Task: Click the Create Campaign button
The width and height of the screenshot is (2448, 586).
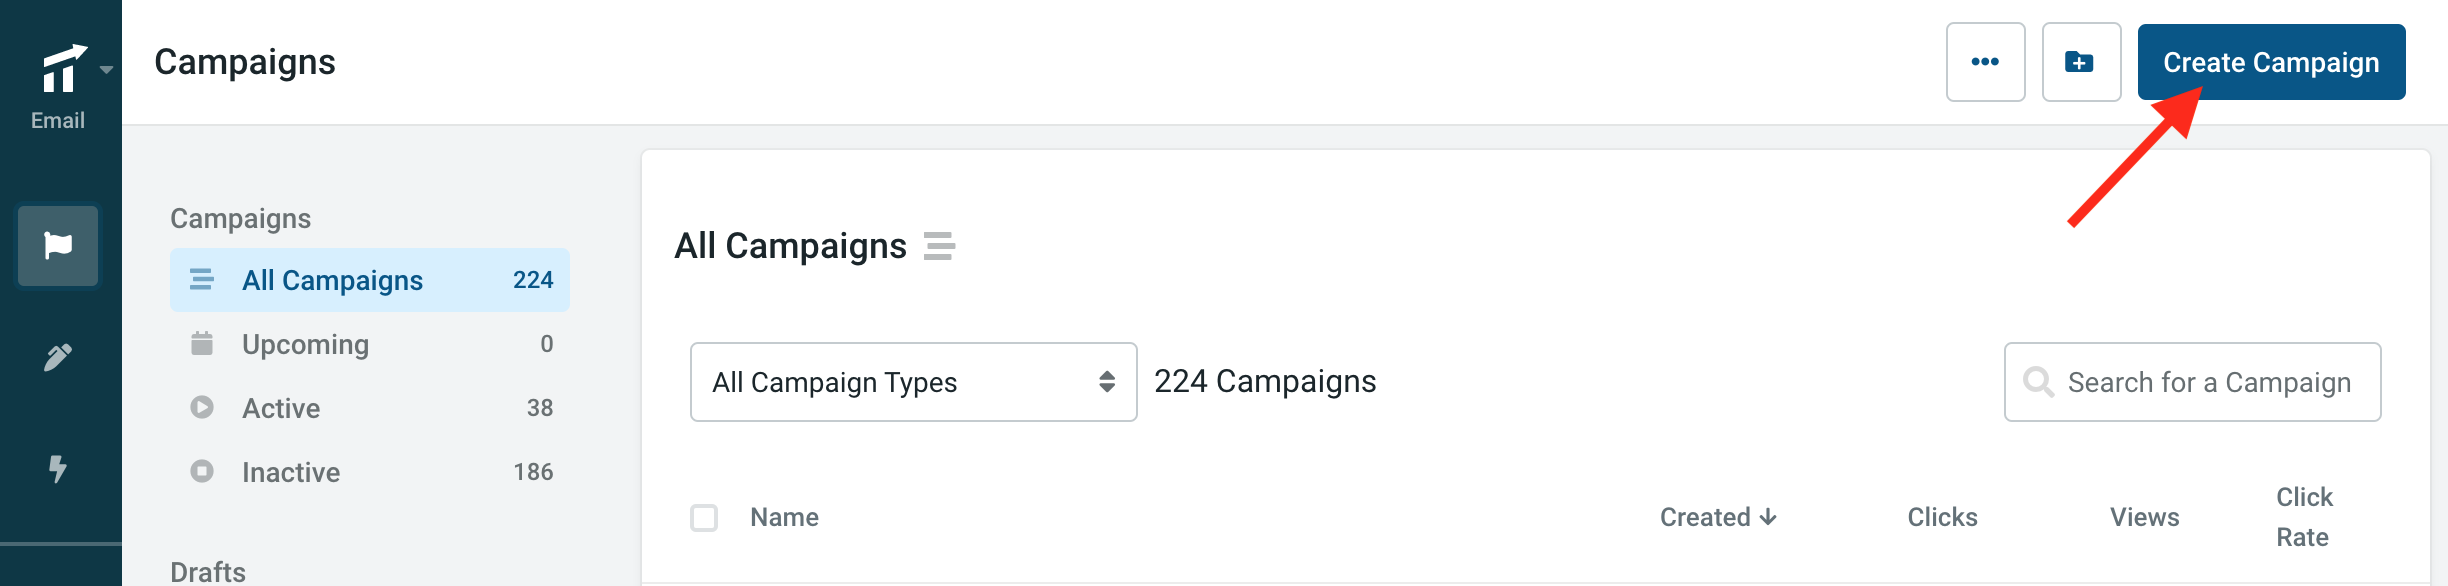Action: pyautogui.click(x=2271, y=62)
